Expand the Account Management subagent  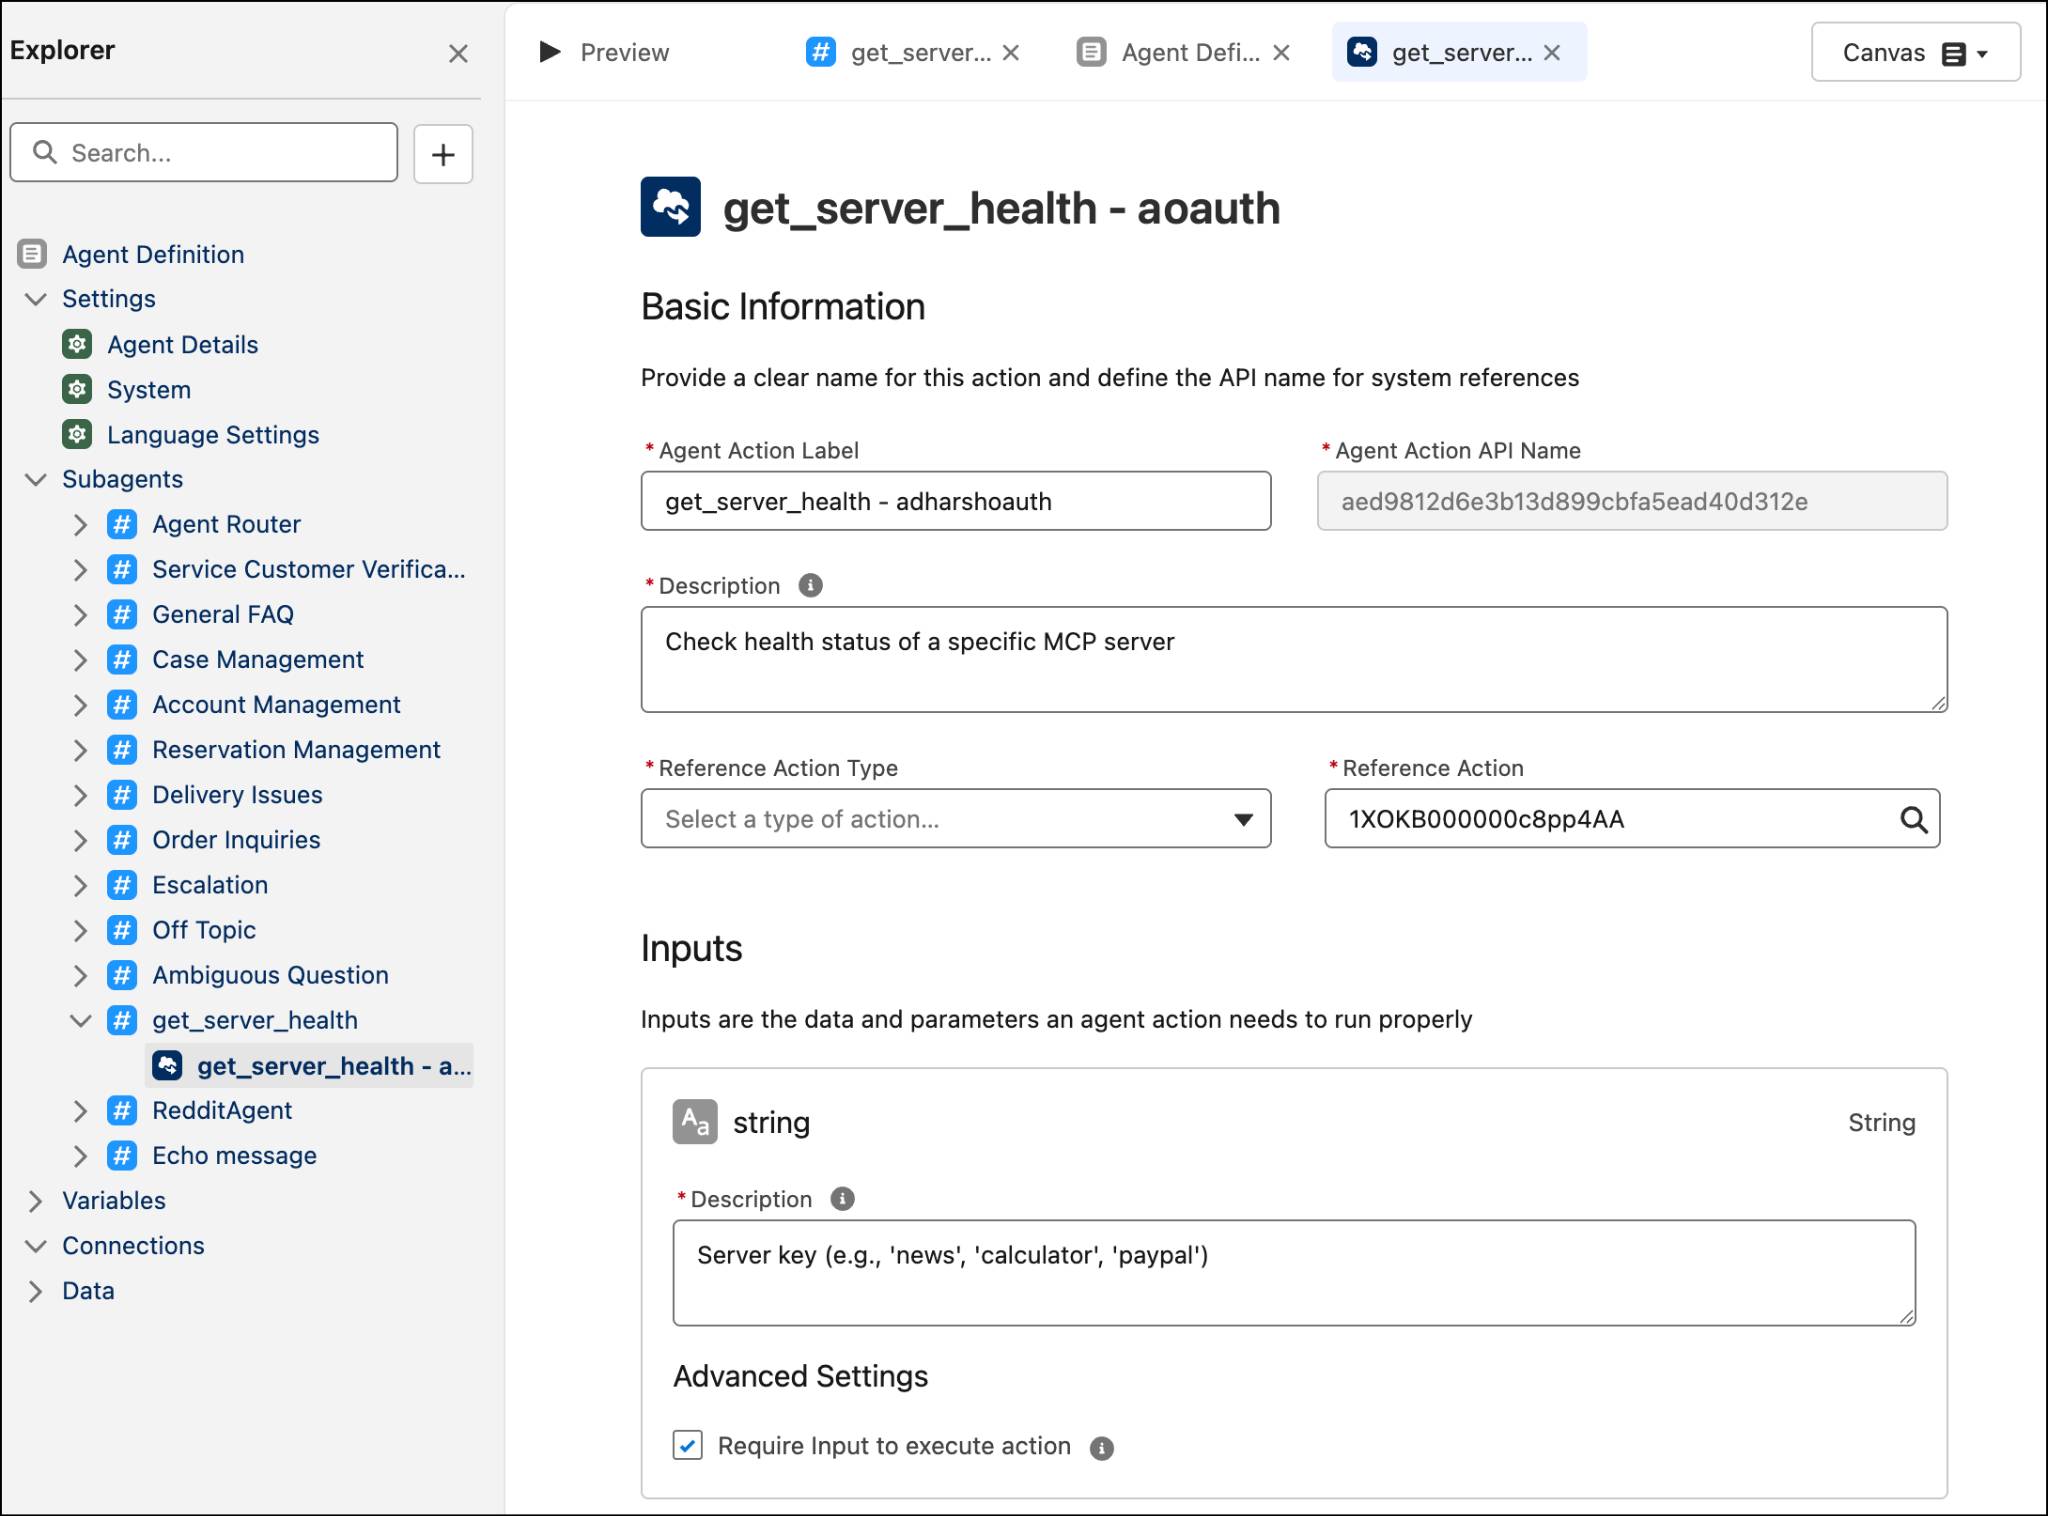click(81, 704)
